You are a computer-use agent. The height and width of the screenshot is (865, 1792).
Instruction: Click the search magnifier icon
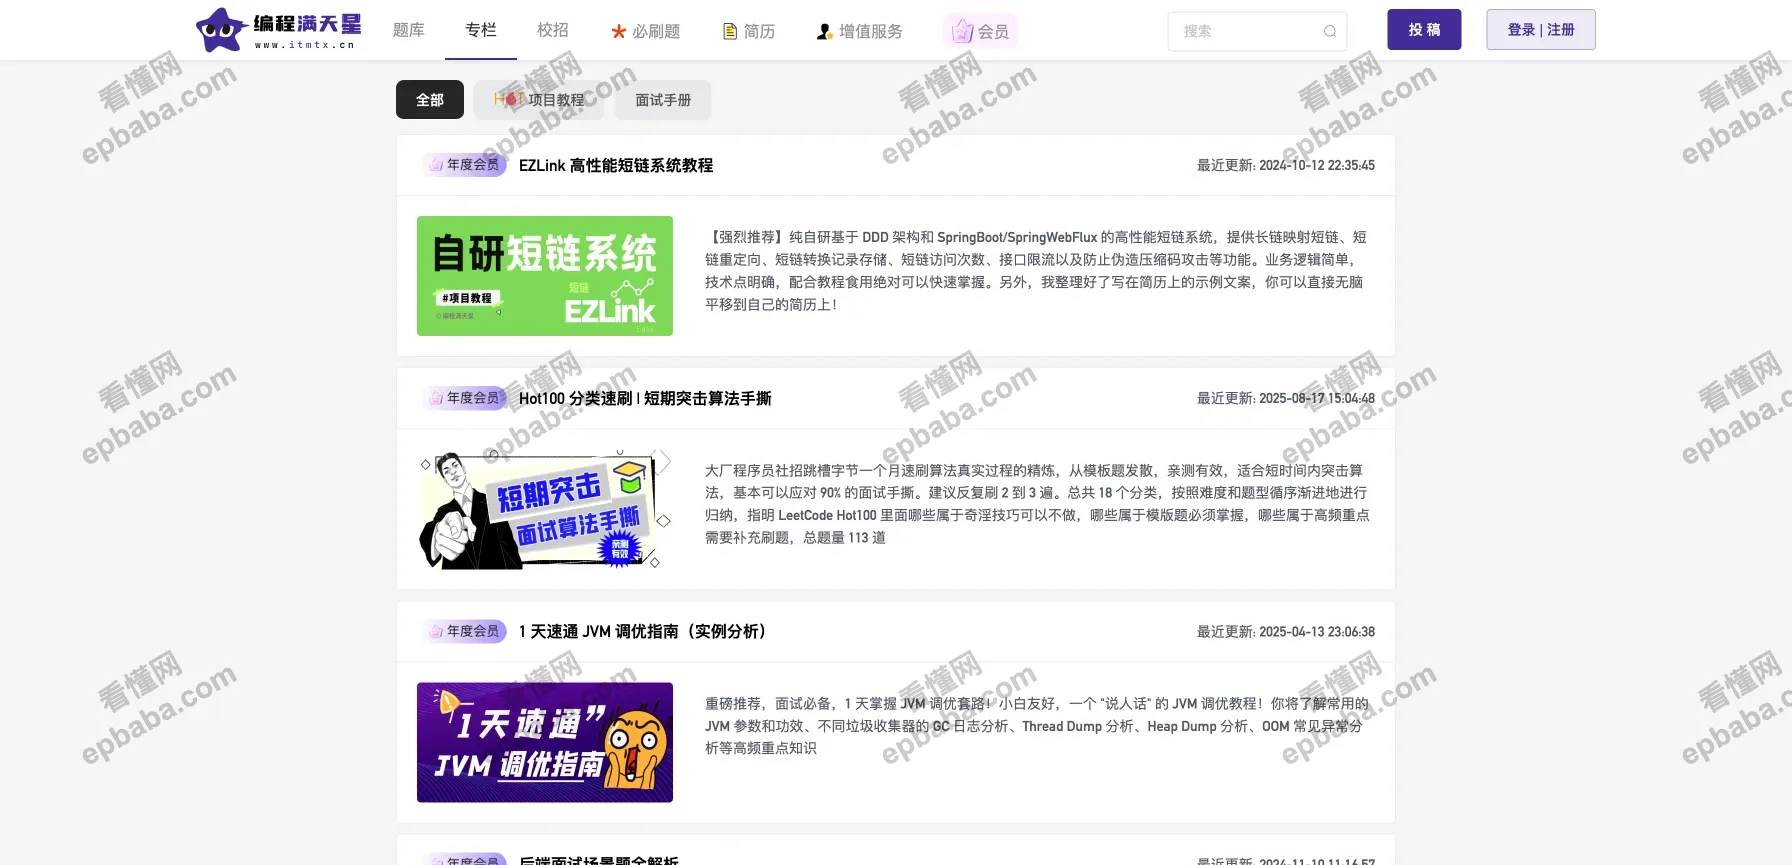[x=1330, y=31]
